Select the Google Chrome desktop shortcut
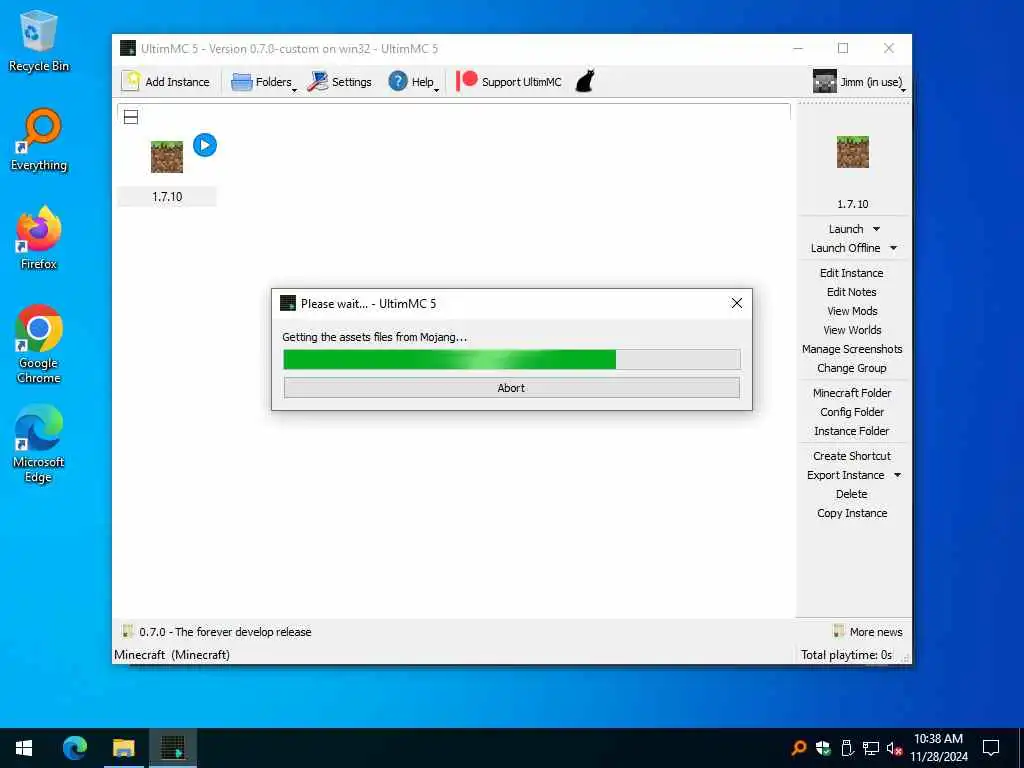This screenshot has height=768, width=1024. tap(39, 344)
